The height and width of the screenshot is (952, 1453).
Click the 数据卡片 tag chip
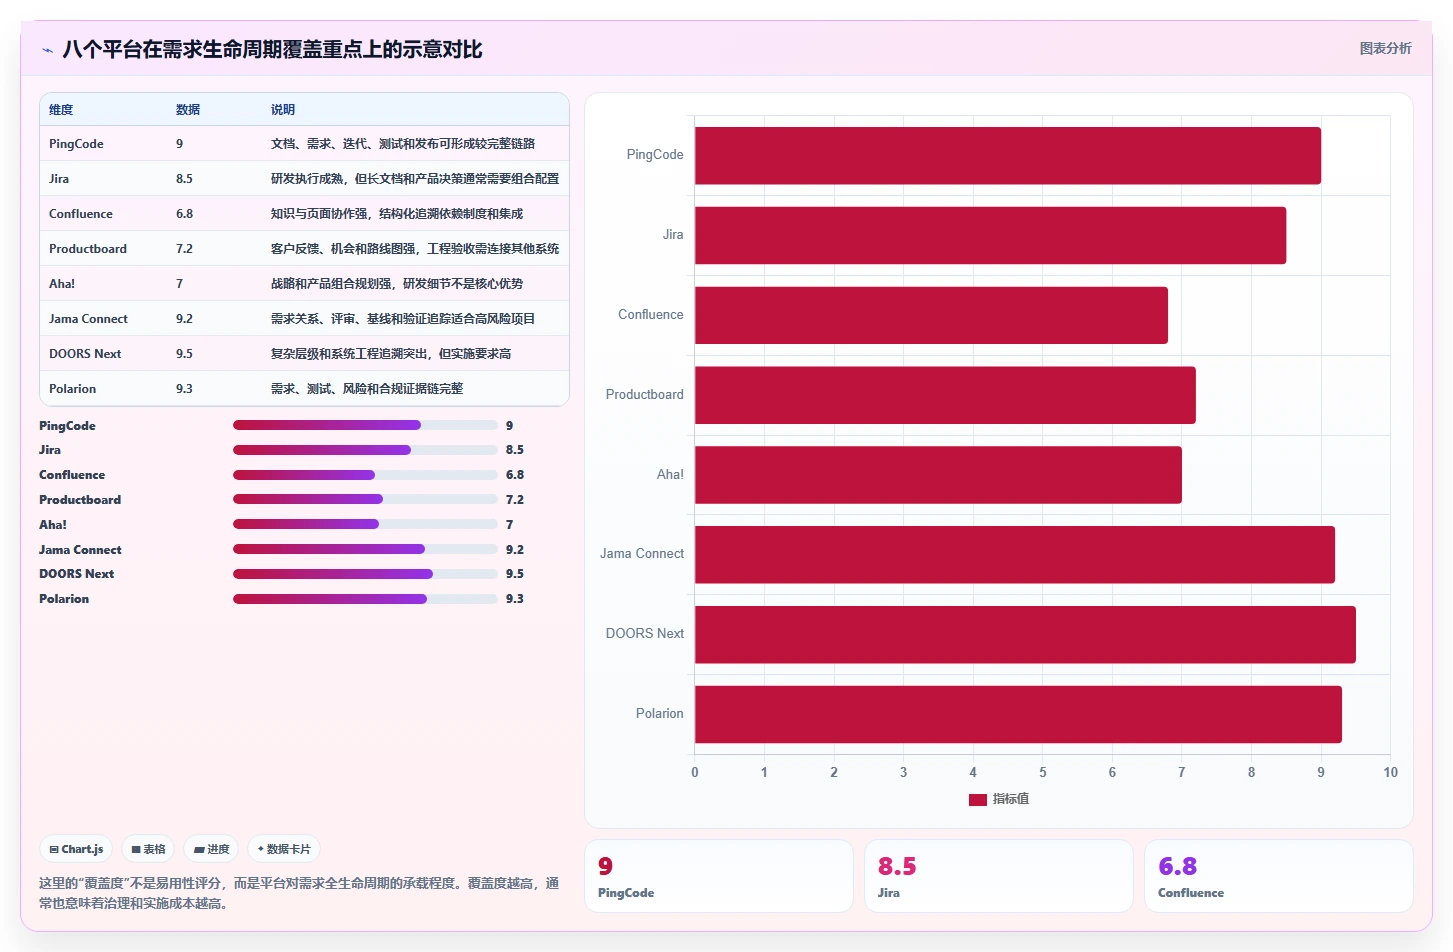pyautogui.click(x=284, y=849)
